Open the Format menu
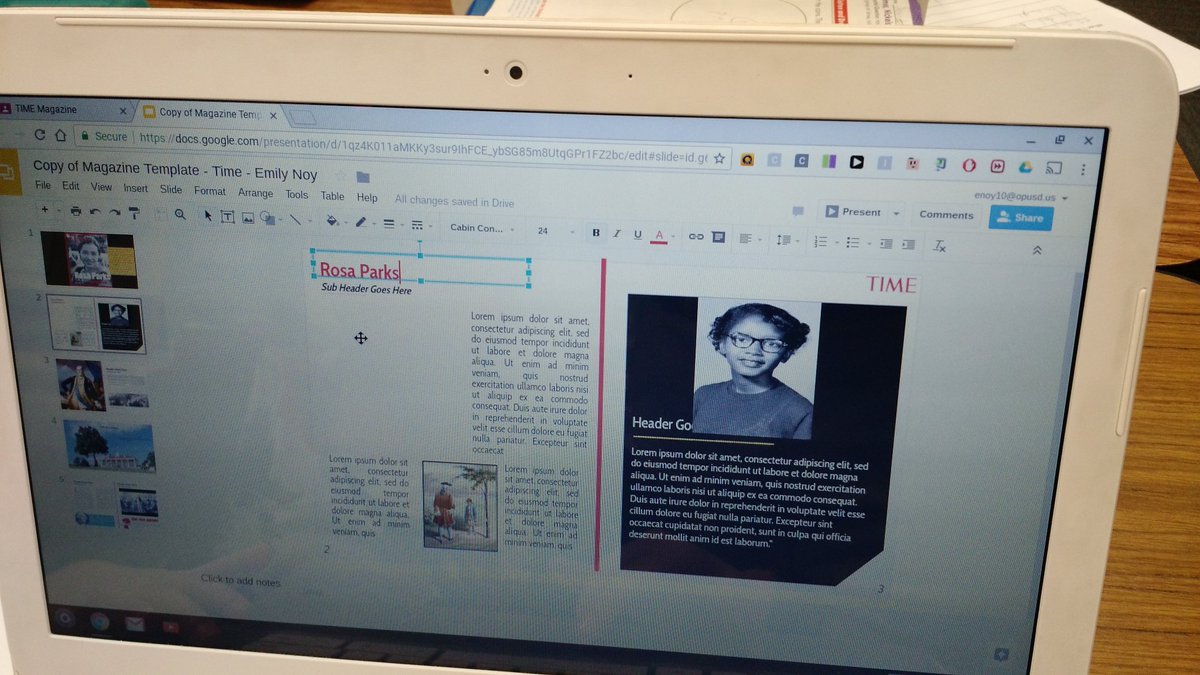The image size is (1200, 675). pyautogui.click(x=210, y=191)
